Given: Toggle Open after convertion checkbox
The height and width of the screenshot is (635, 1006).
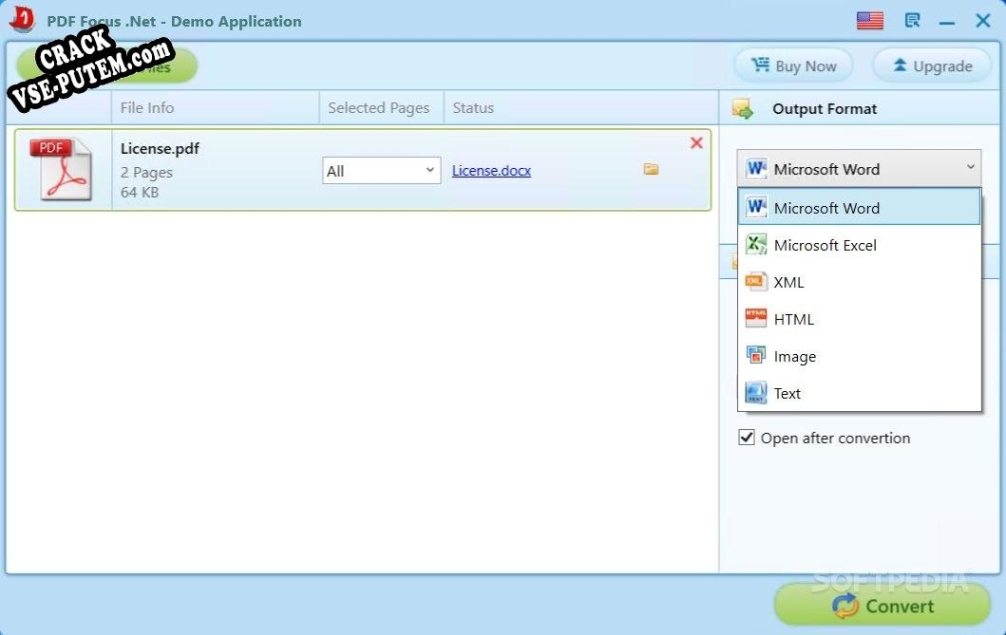Looking at the screenshot, I should coord(746,437).
